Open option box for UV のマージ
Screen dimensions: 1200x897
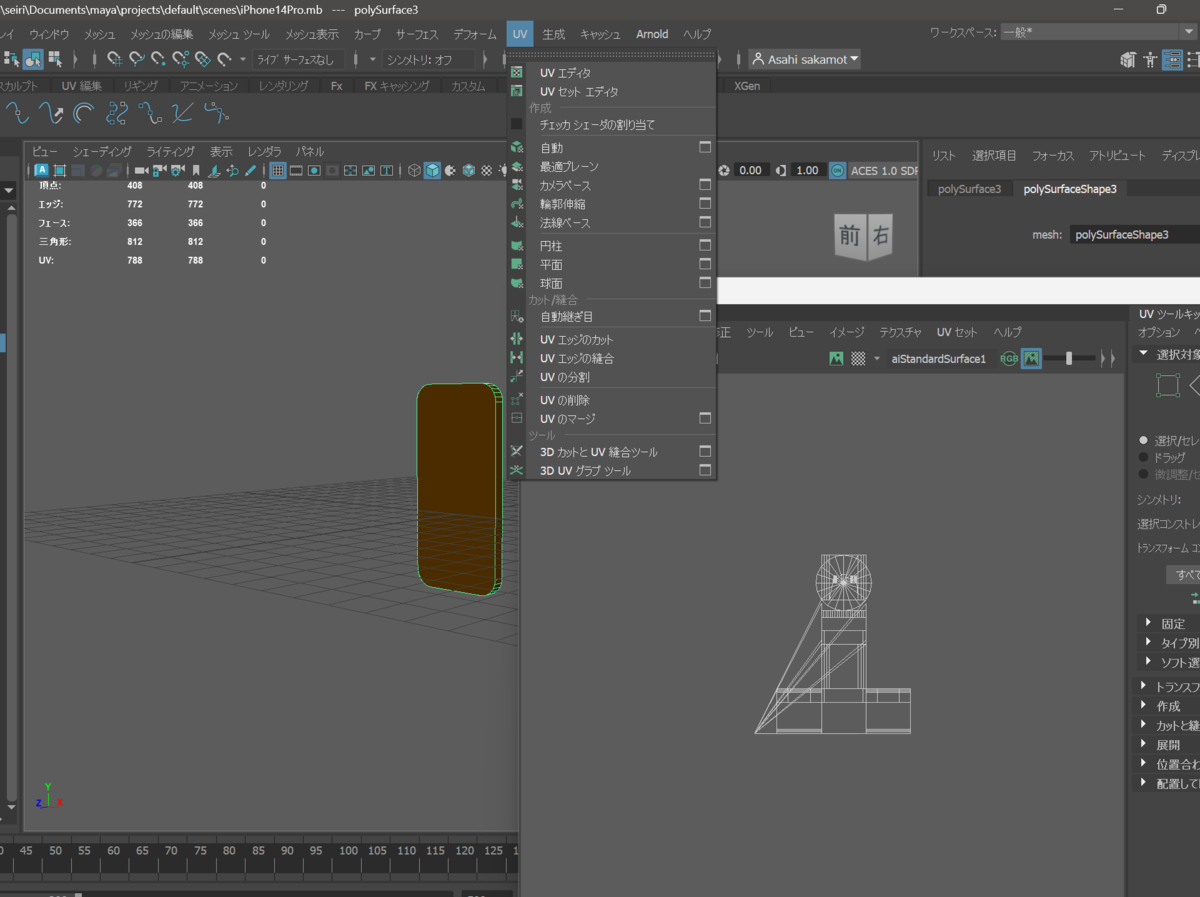click(705, 418)
